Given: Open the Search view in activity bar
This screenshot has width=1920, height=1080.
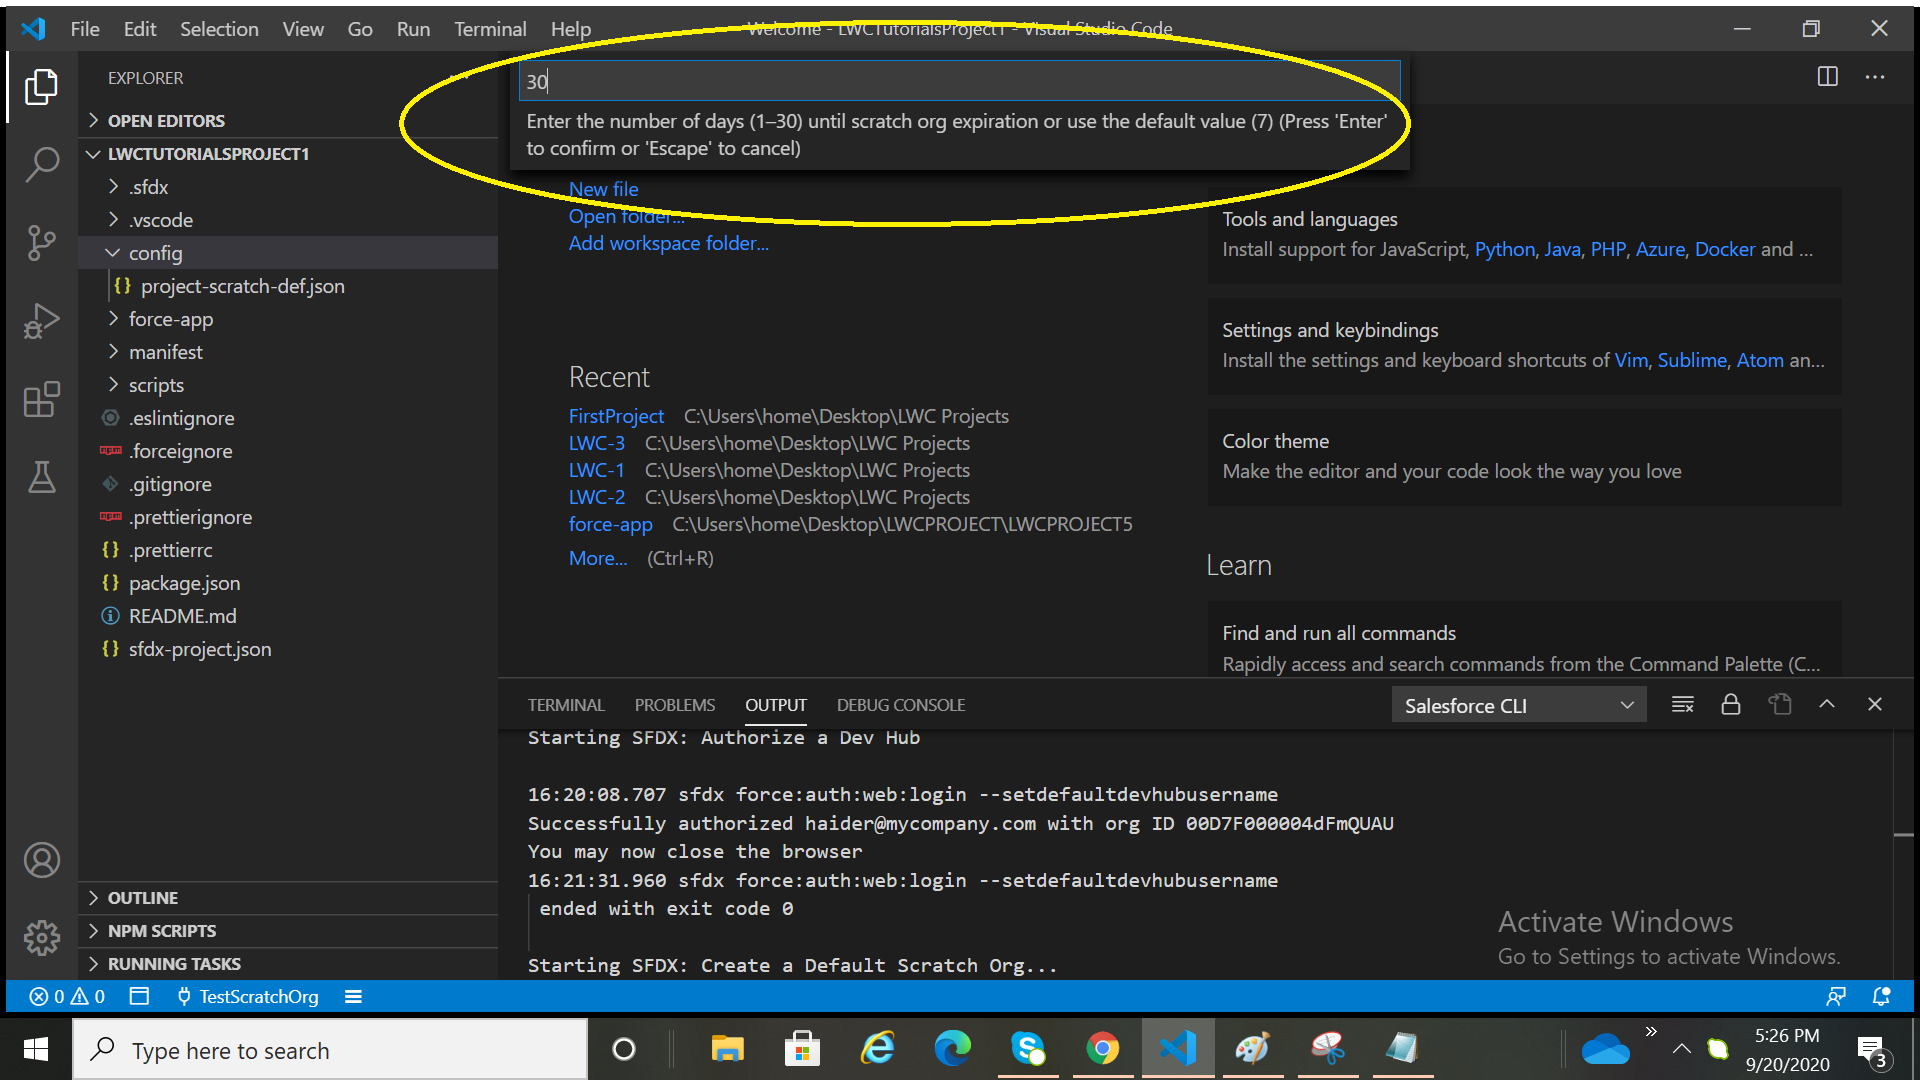Looking at the screenshot, I should pyautogui.click(x=41, y=164).
